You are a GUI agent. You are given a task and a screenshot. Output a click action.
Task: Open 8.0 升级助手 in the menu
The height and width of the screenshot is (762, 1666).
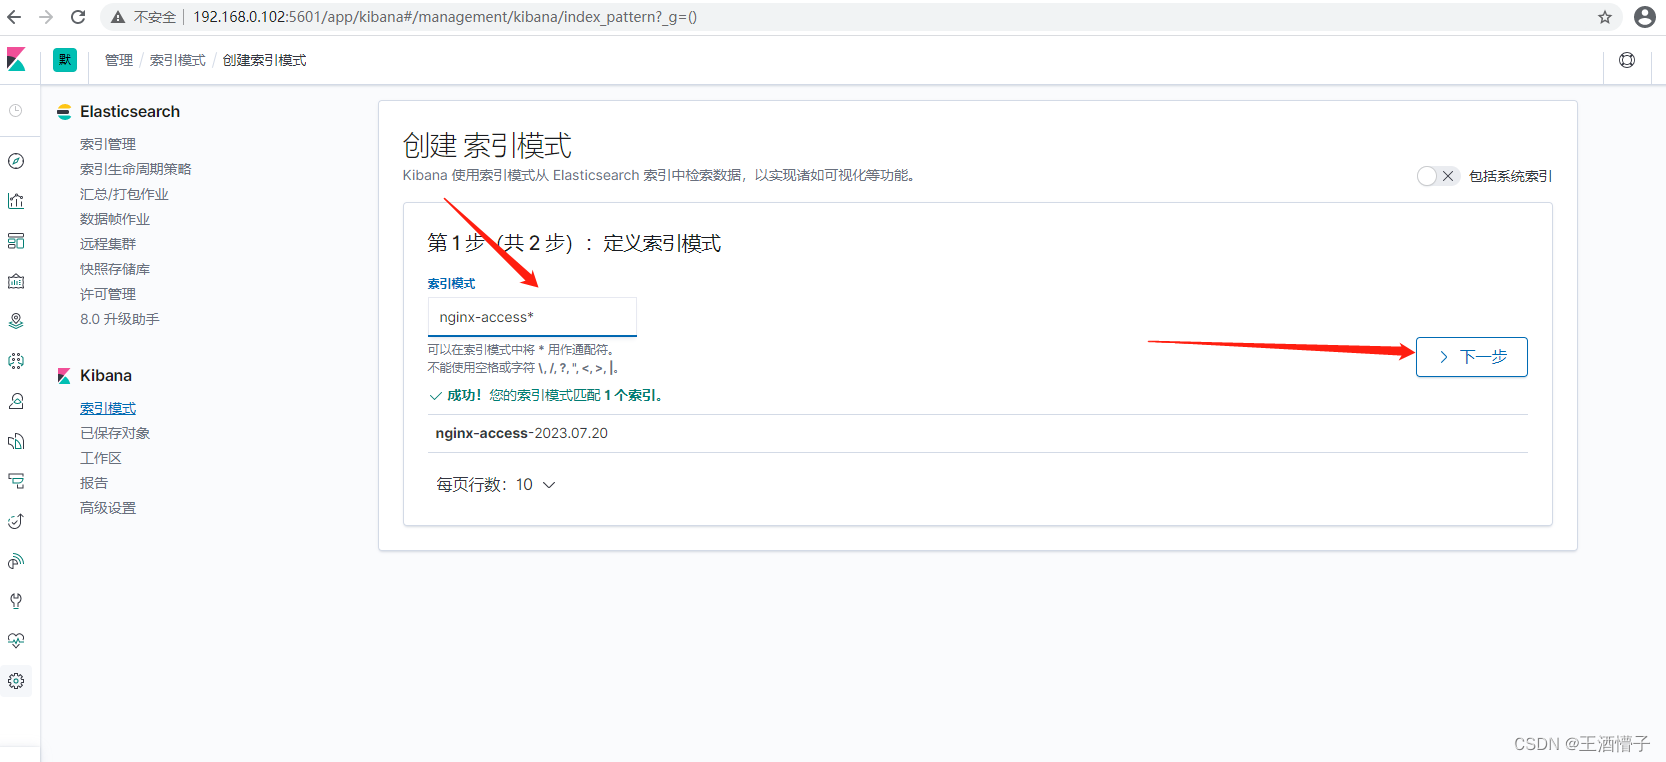point(120,319)
